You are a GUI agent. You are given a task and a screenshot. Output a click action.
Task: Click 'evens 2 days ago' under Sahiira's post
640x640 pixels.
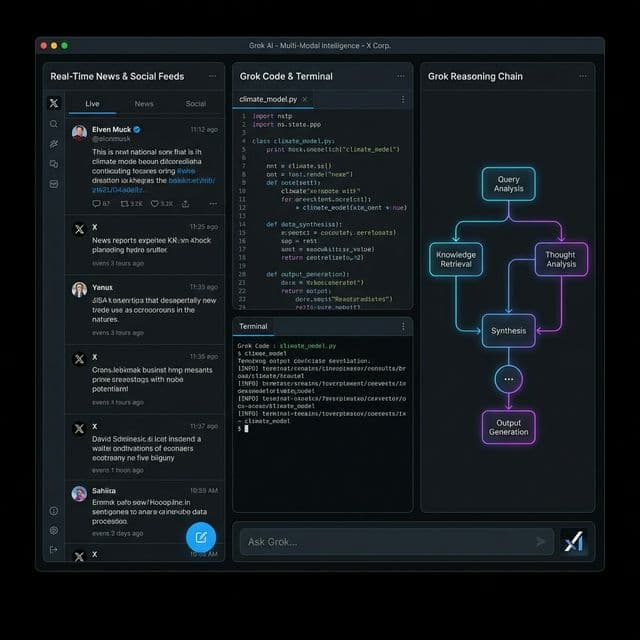[118, 533]
